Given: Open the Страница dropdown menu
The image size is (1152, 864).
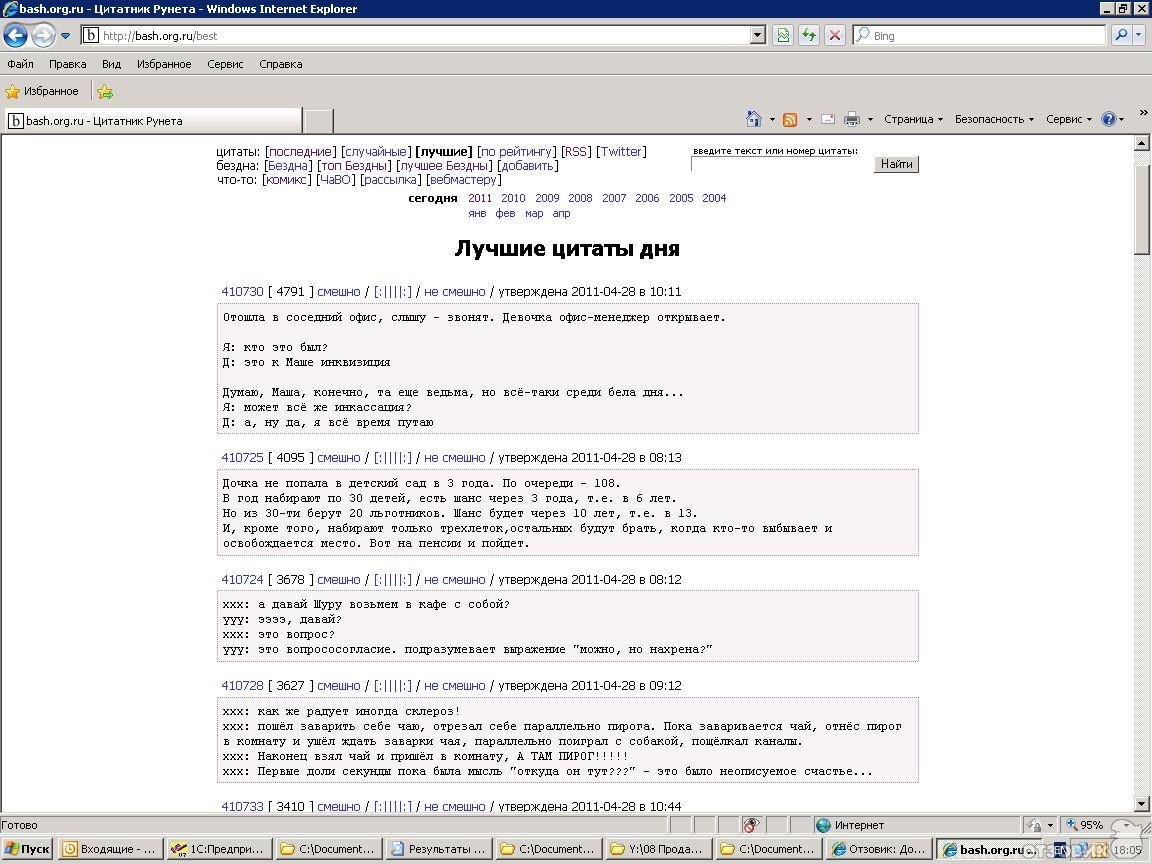Looking at the screenshot, I should click(913, 119).
